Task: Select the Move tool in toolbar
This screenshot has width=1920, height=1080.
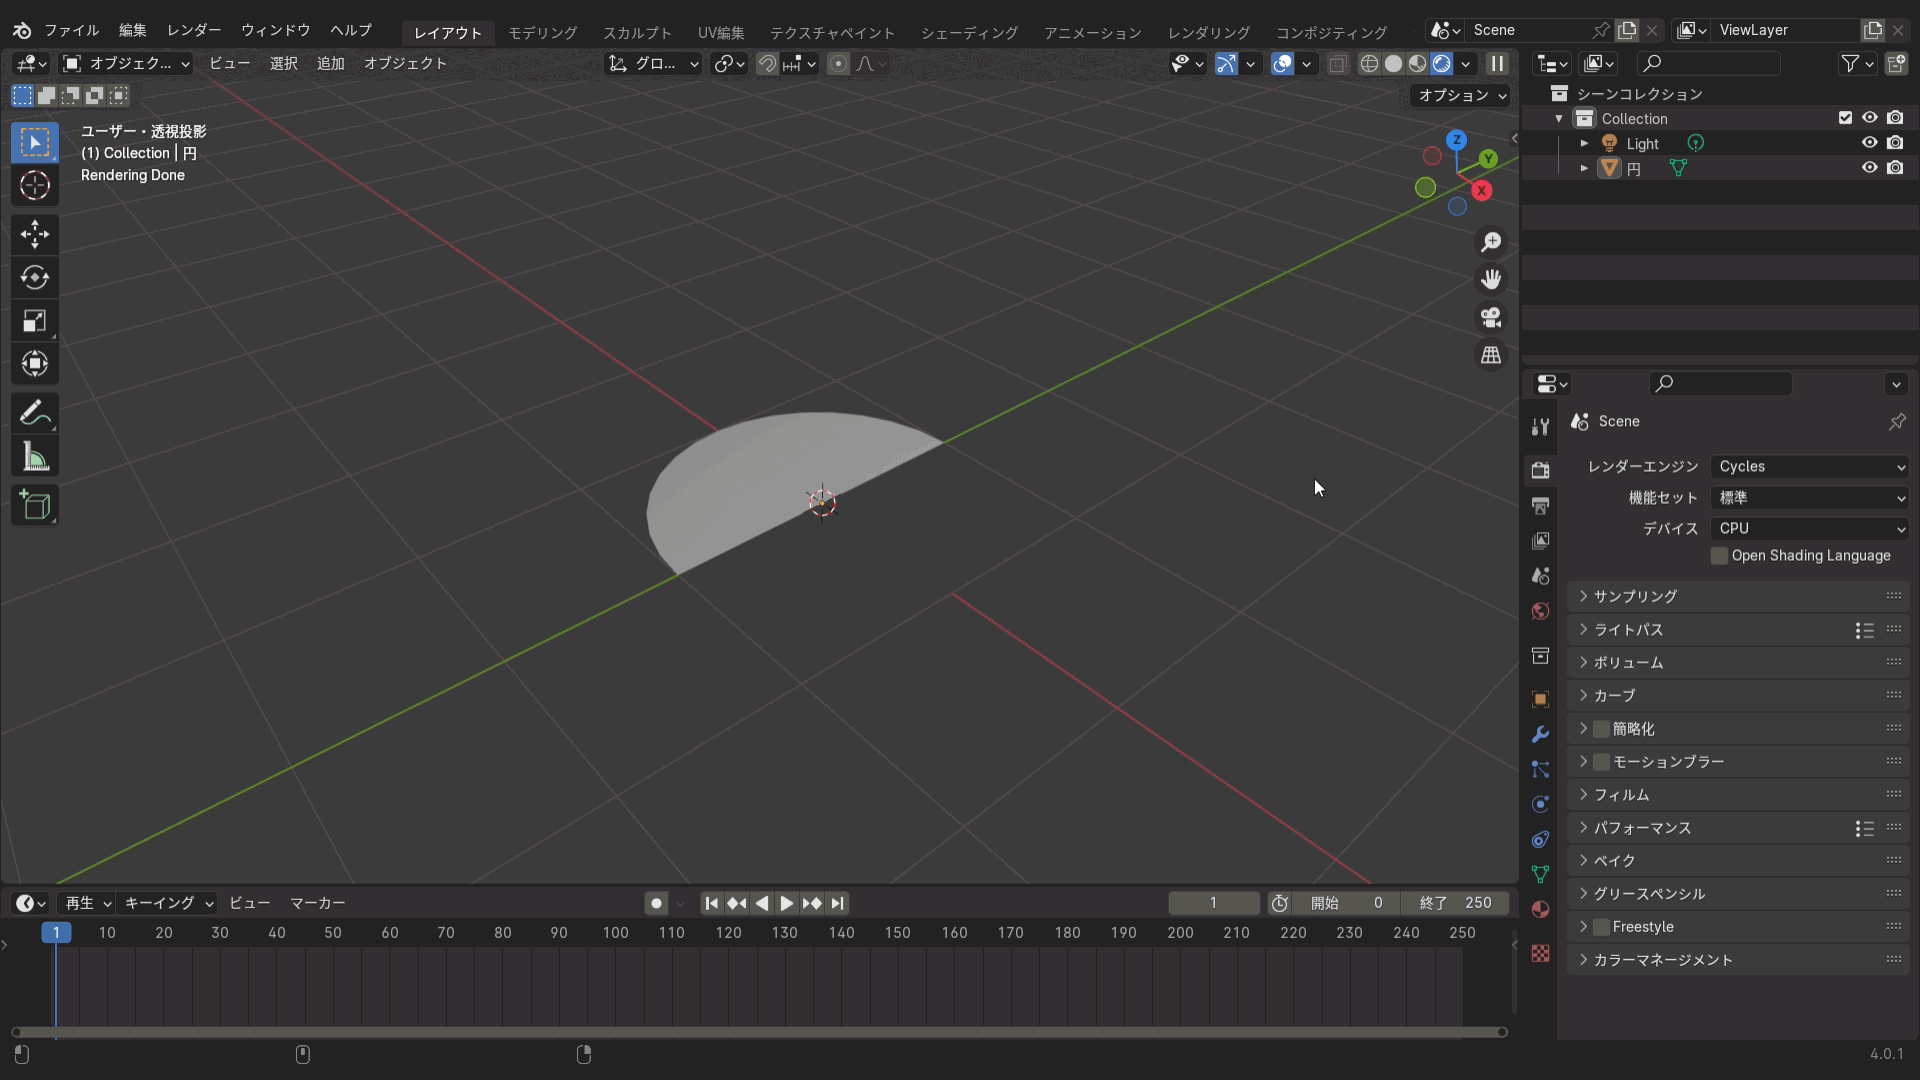Action: 35,234
